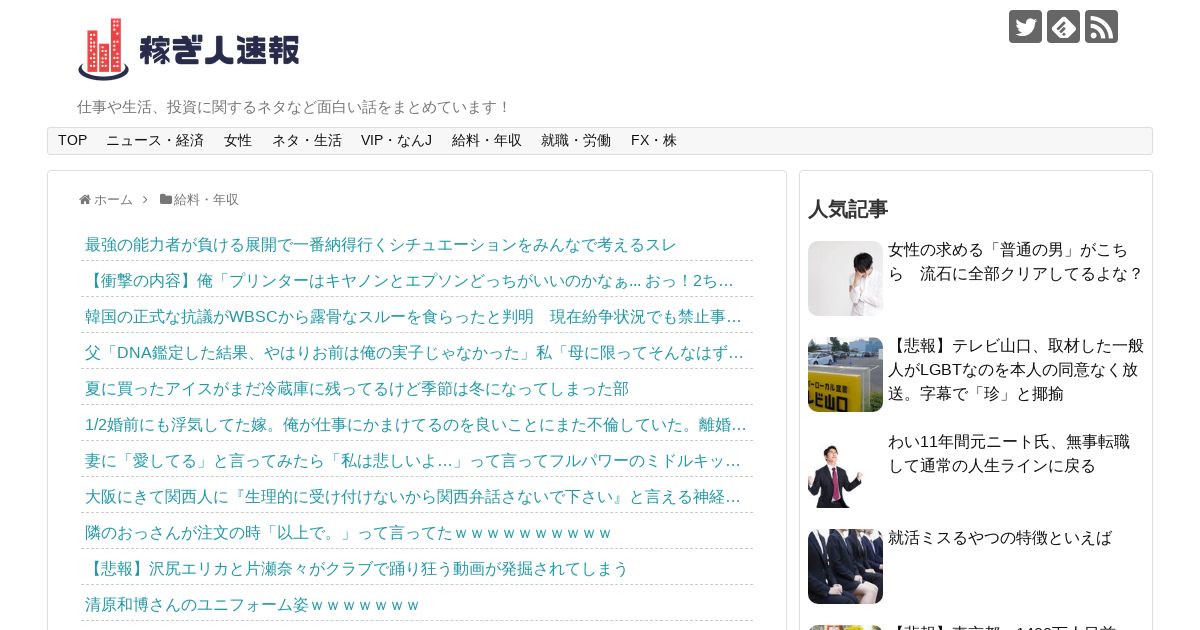Open popular article テレビ山口 LGBT 放送

[x=1016, y=370]
